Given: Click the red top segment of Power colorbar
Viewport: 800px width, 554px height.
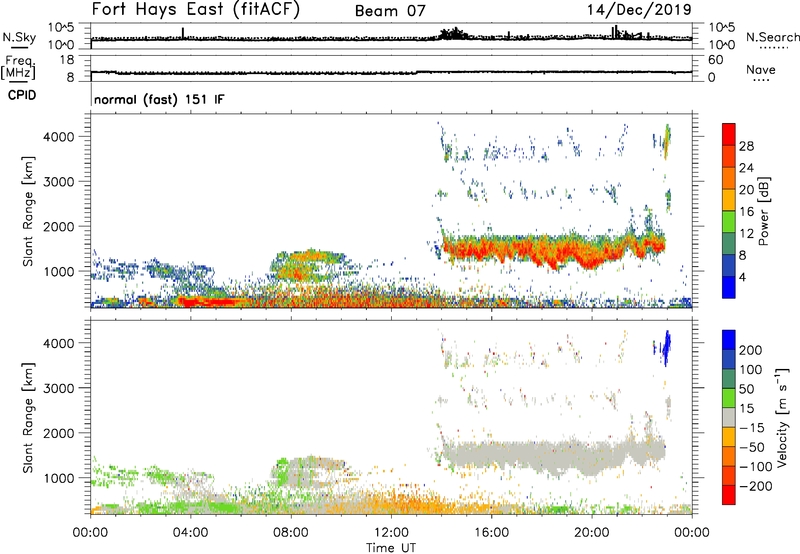Looking at the screenshot, I should click(x=729, y=134).
